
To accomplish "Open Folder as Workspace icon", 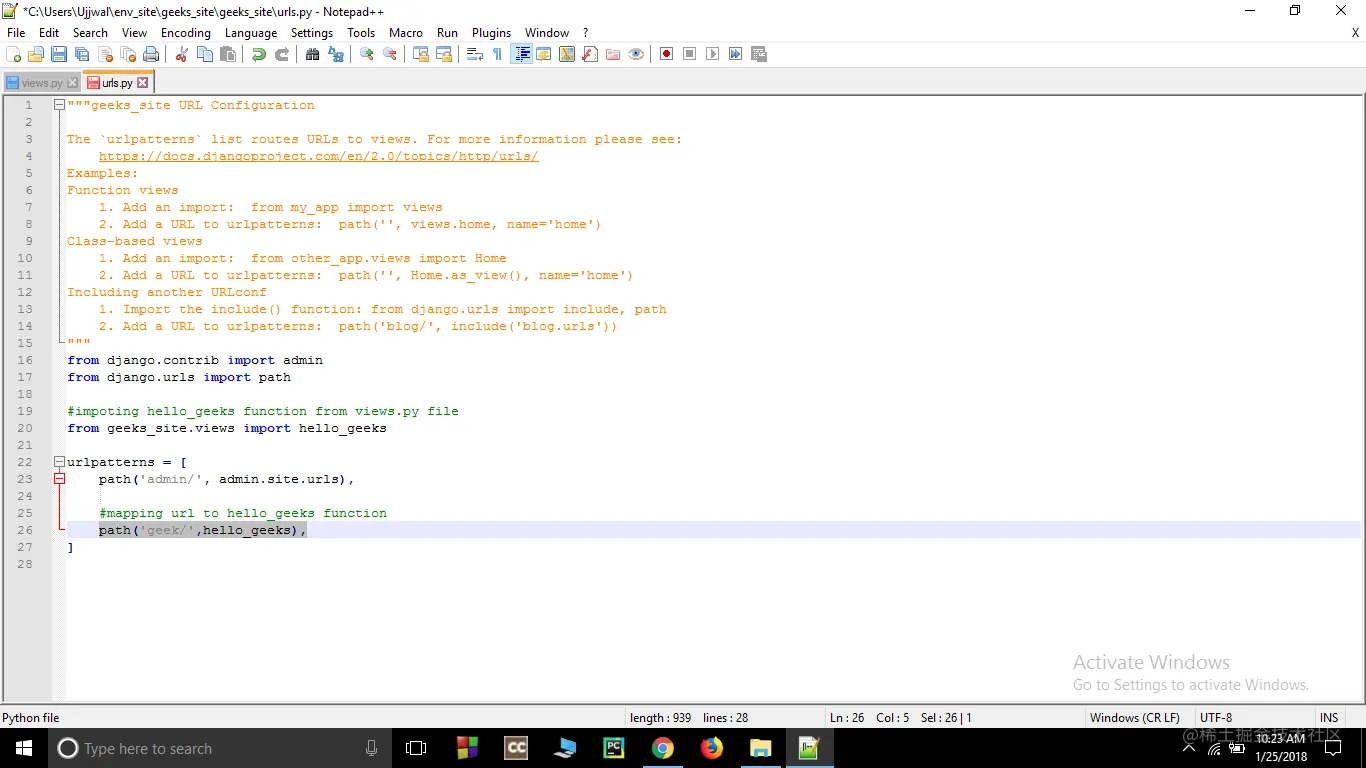I will click(613, 54).
